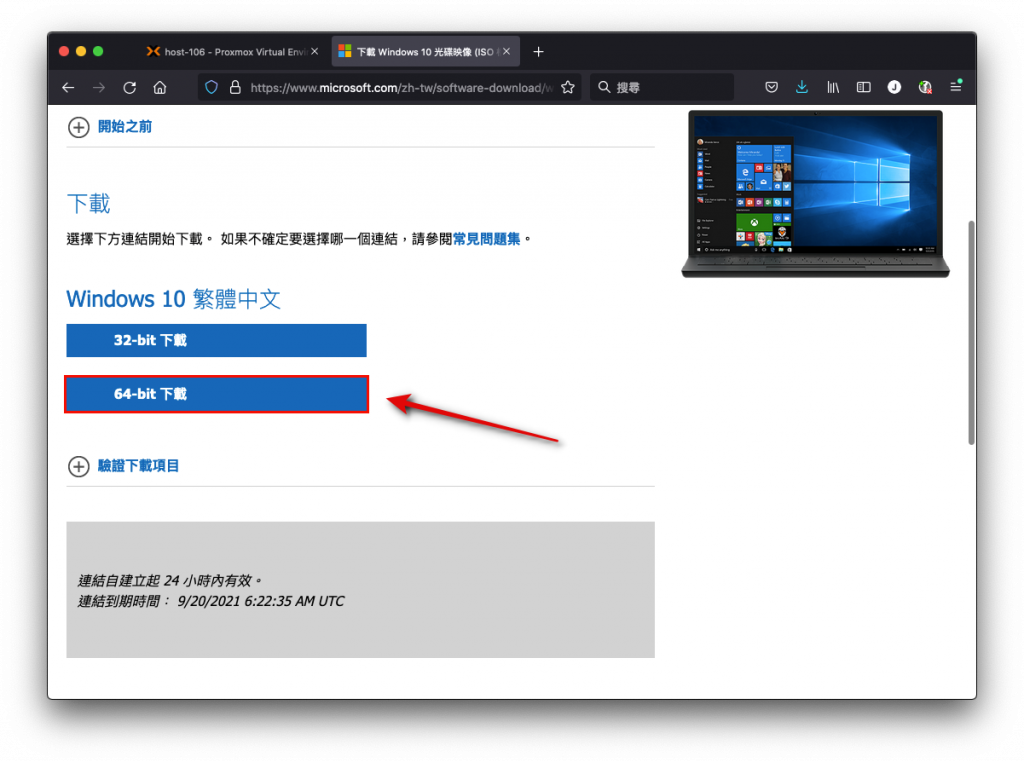
Task: Click the 64-bit 下載 button
Action: (216, 394)
